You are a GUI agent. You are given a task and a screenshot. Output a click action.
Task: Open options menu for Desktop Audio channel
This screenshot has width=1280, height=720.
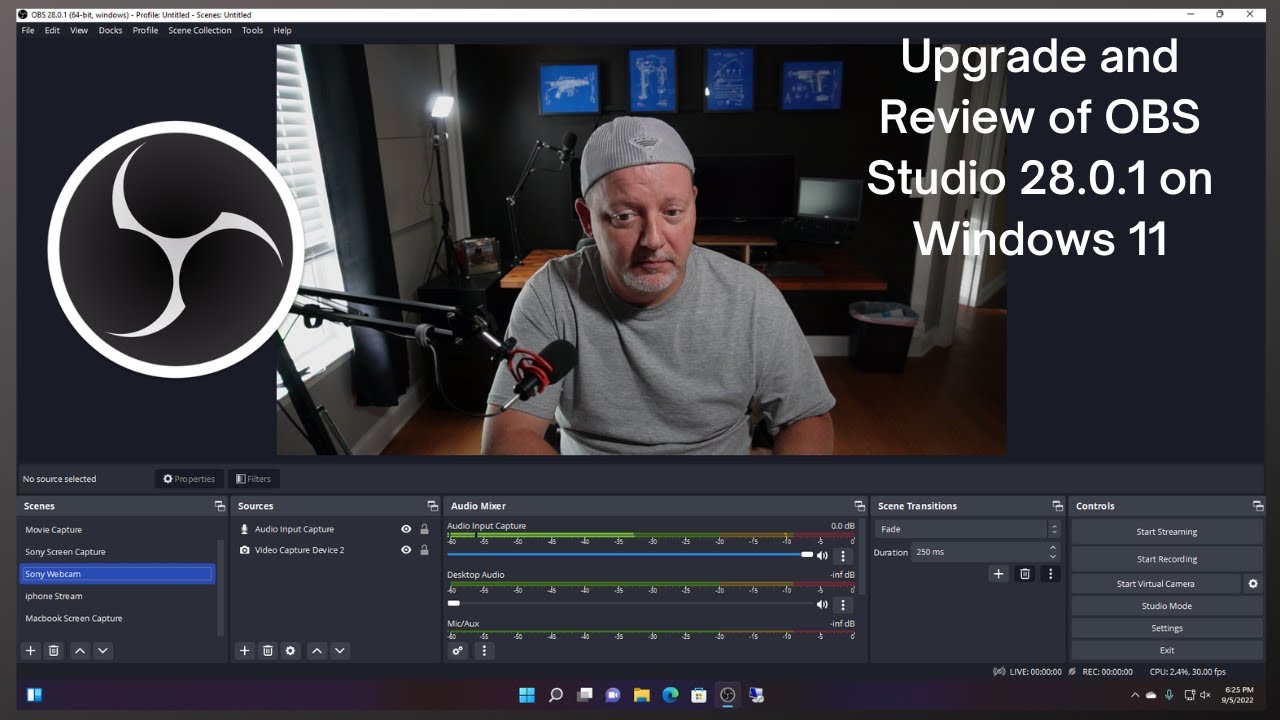coord(843,604)
